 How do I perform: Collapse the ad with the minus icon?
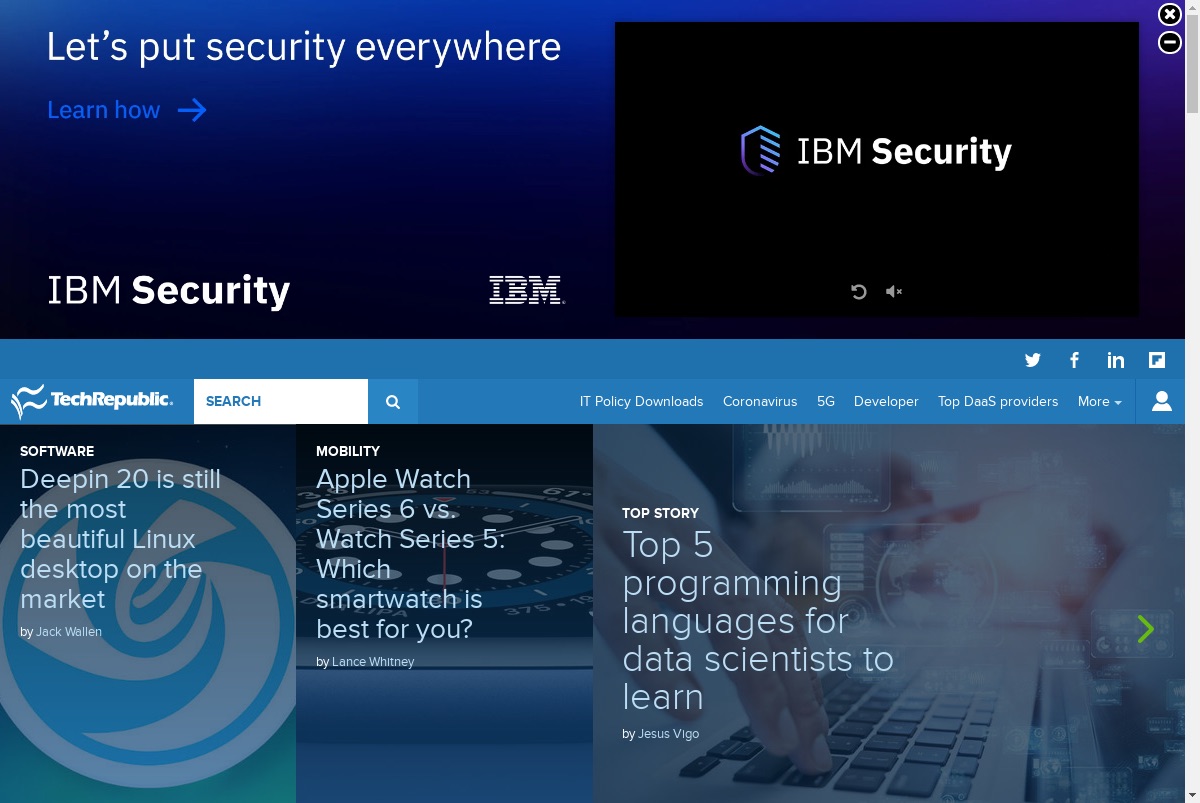coord(1170,42)
